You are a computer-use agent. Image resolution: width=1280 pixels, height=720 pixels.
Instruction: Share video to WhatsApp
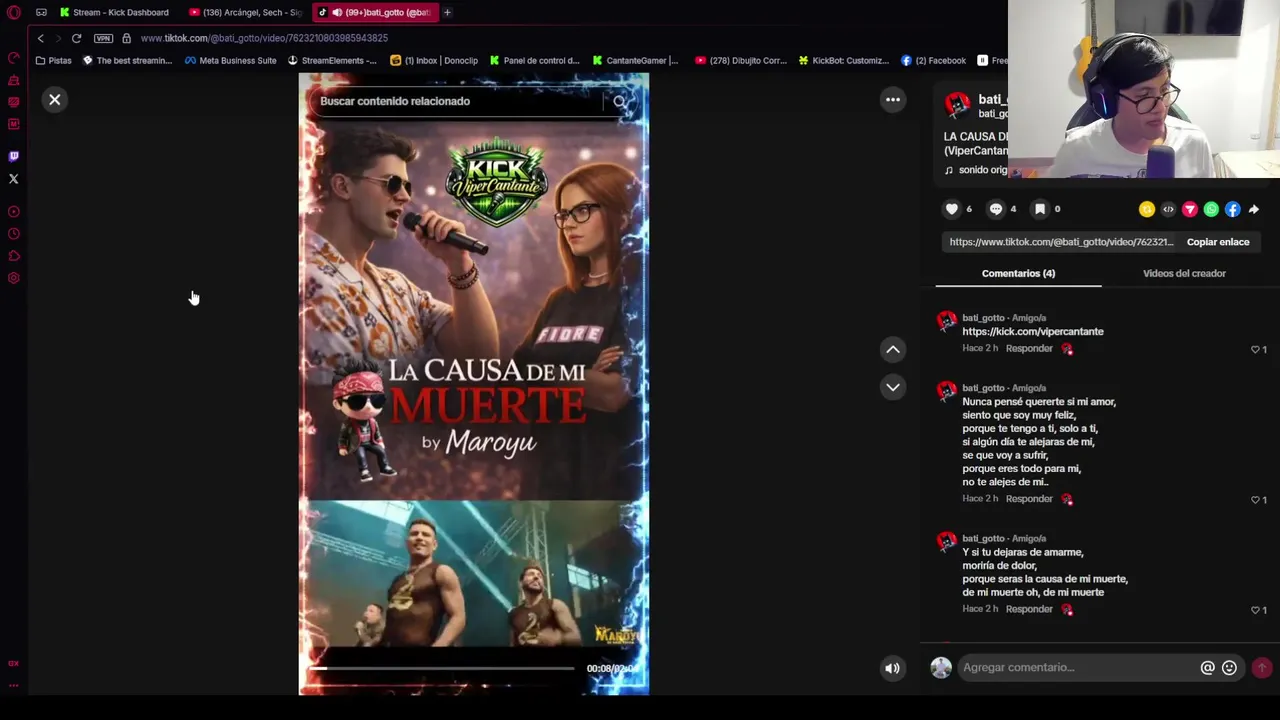1211,209
